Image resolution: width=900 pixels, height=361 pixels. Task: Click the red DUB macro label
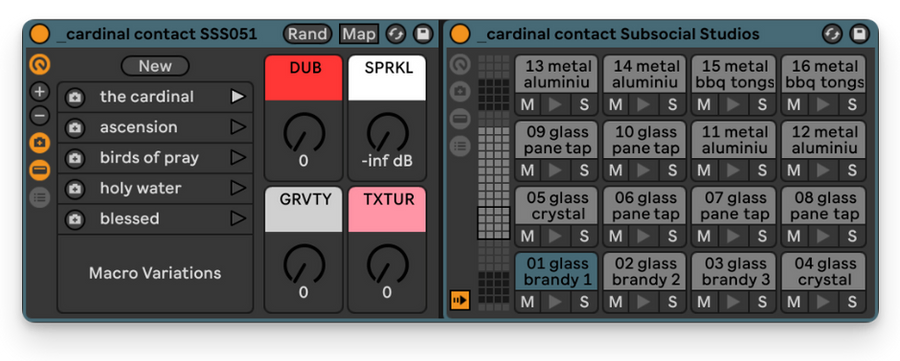pyautogui.click(x=304, y=77)
